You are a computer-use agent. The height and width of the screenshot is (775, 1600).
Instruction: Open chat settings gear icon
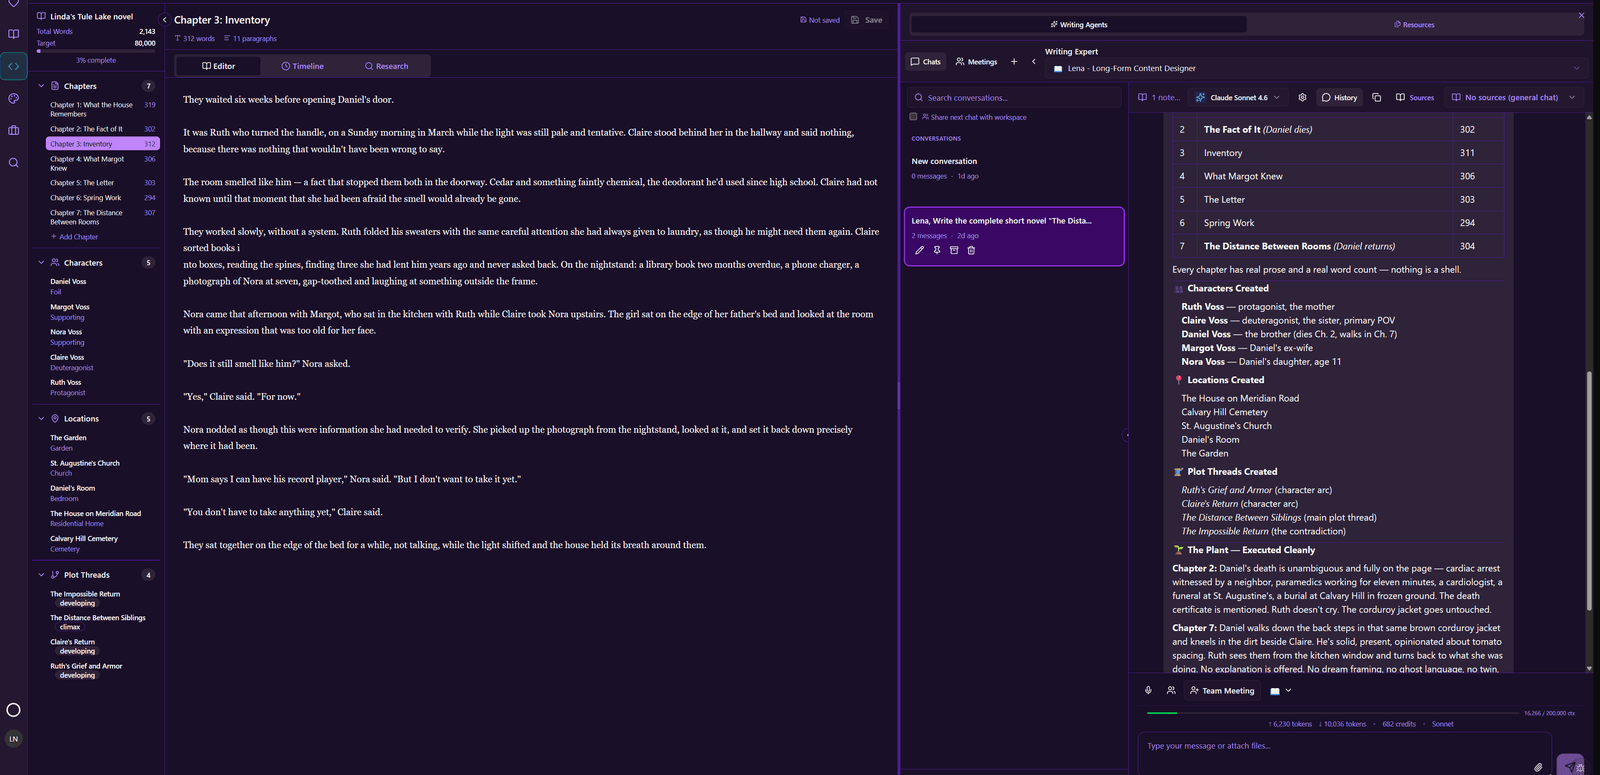click(x=1302, y=98)
